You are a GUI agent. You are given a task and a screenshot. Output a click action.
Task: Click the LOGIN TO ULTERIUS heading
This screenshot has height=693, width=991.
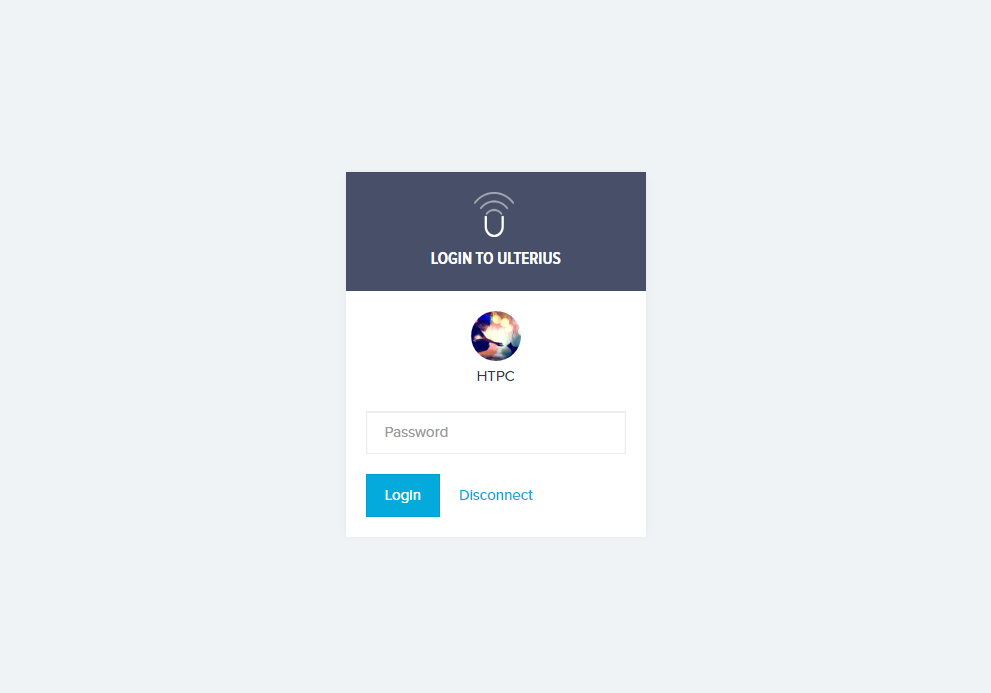(x=496, y=259)
